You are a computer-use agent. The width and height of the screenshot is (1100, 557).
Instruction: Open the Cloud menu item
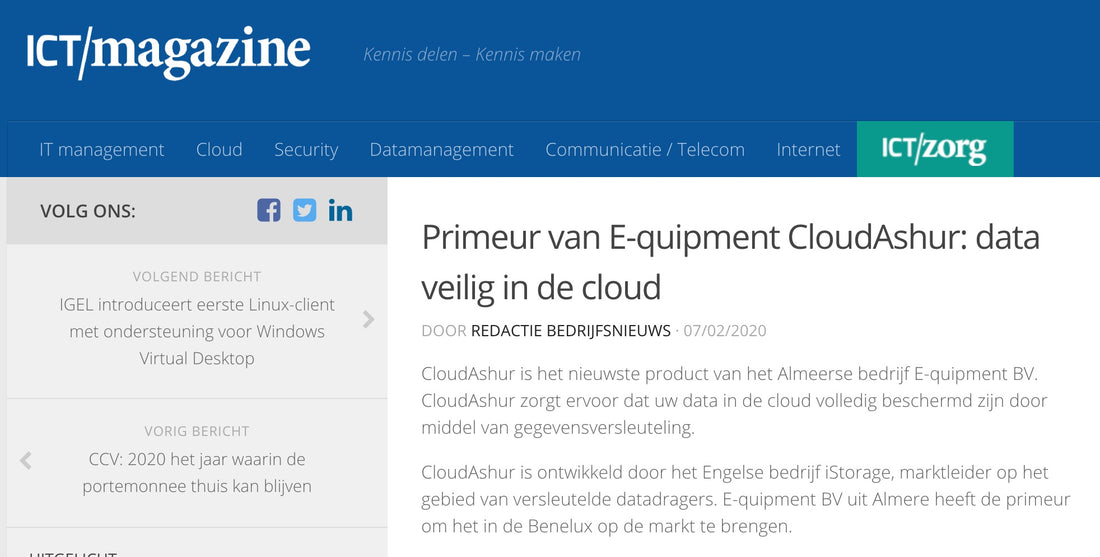click(x=219, y=150)
